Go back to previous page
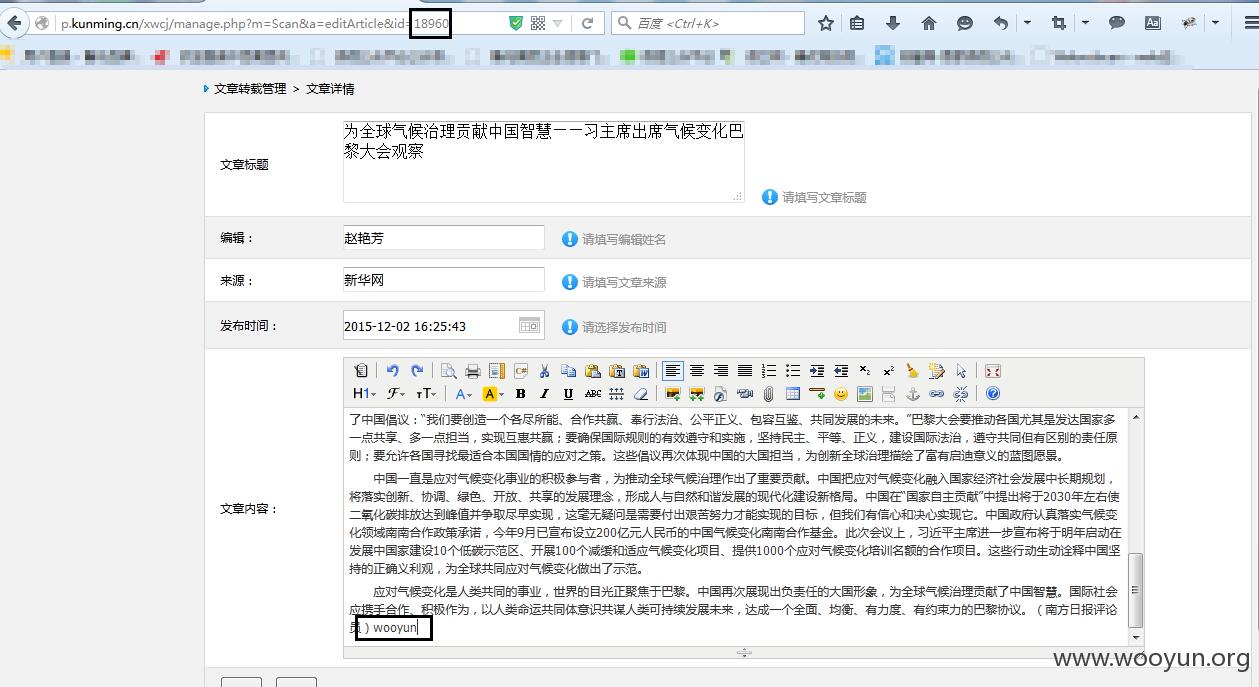Image resolution: width=1259 pixels, height=687 pixels. (x=14, y=23)
